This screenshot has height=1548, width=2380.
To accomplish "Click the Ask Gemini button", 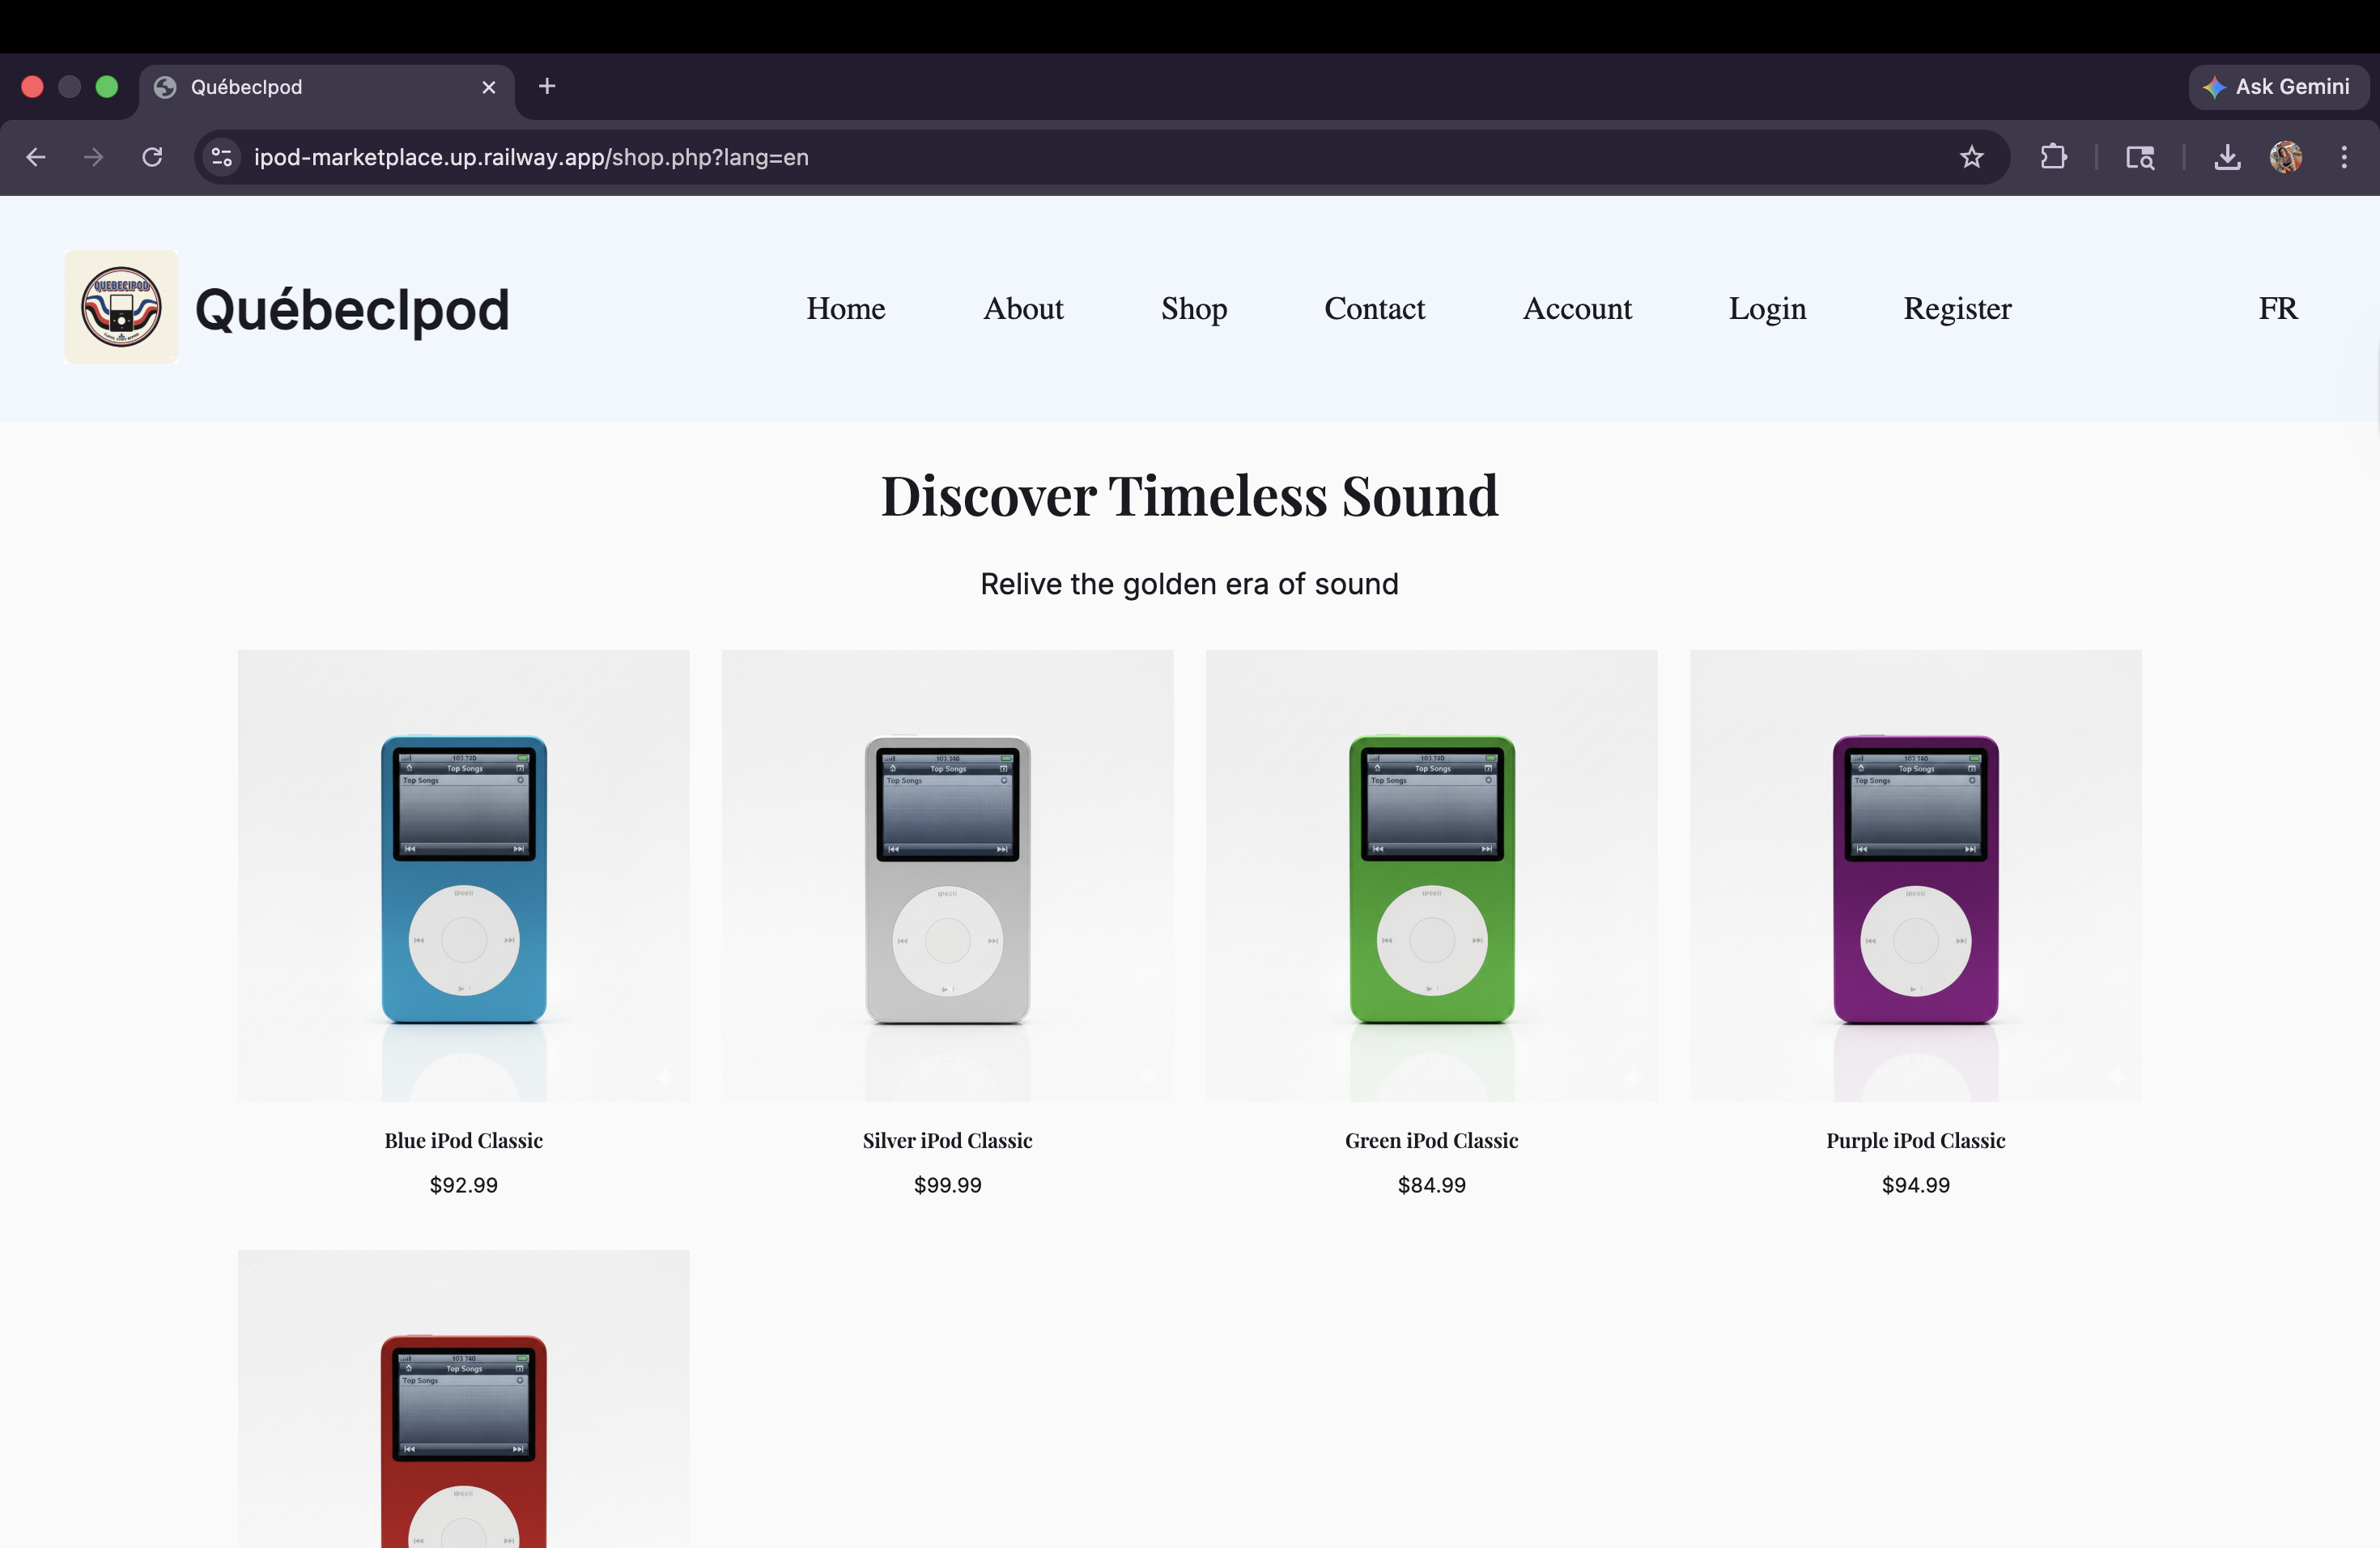I will 2277,87.
